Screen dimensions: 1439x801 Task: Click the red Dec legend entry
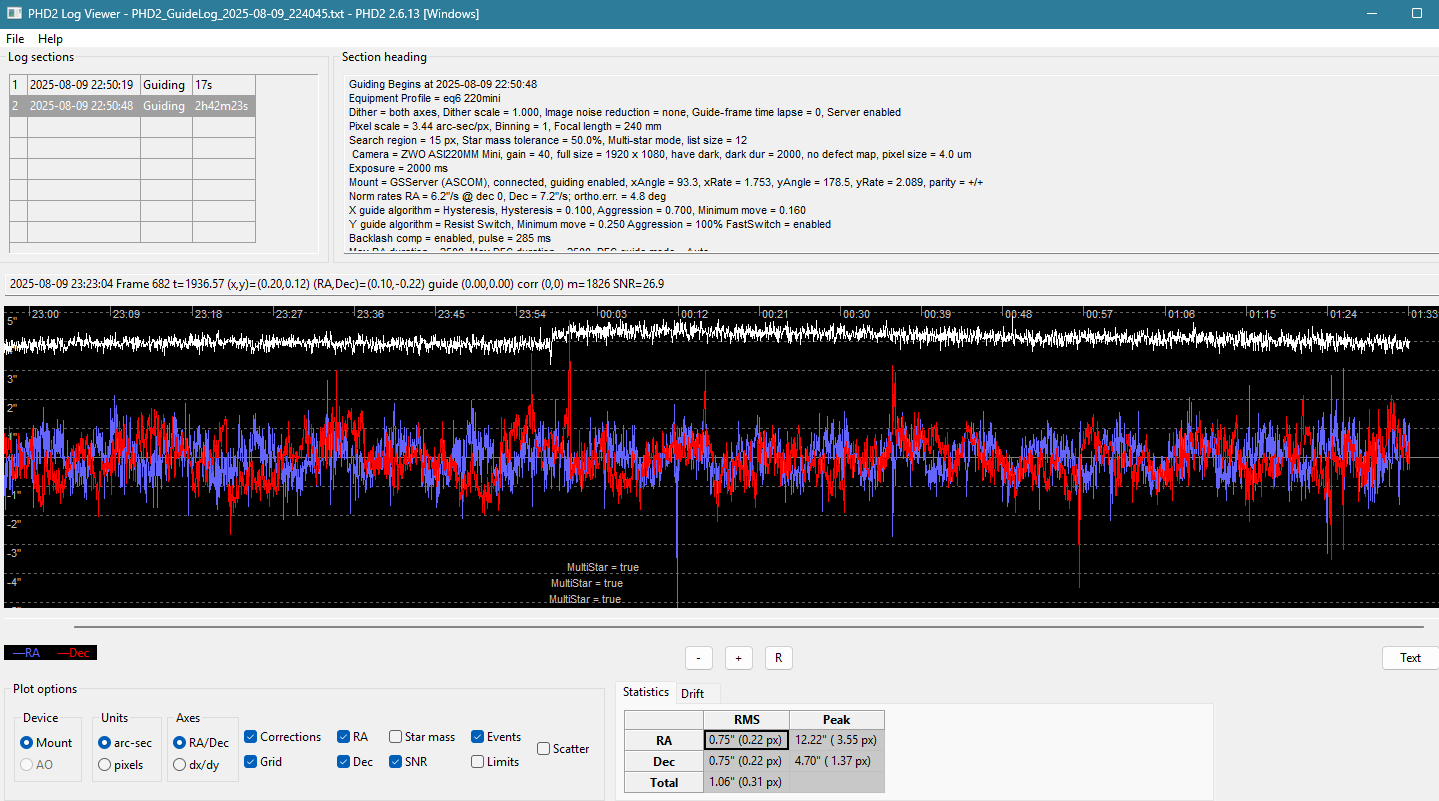73,653
